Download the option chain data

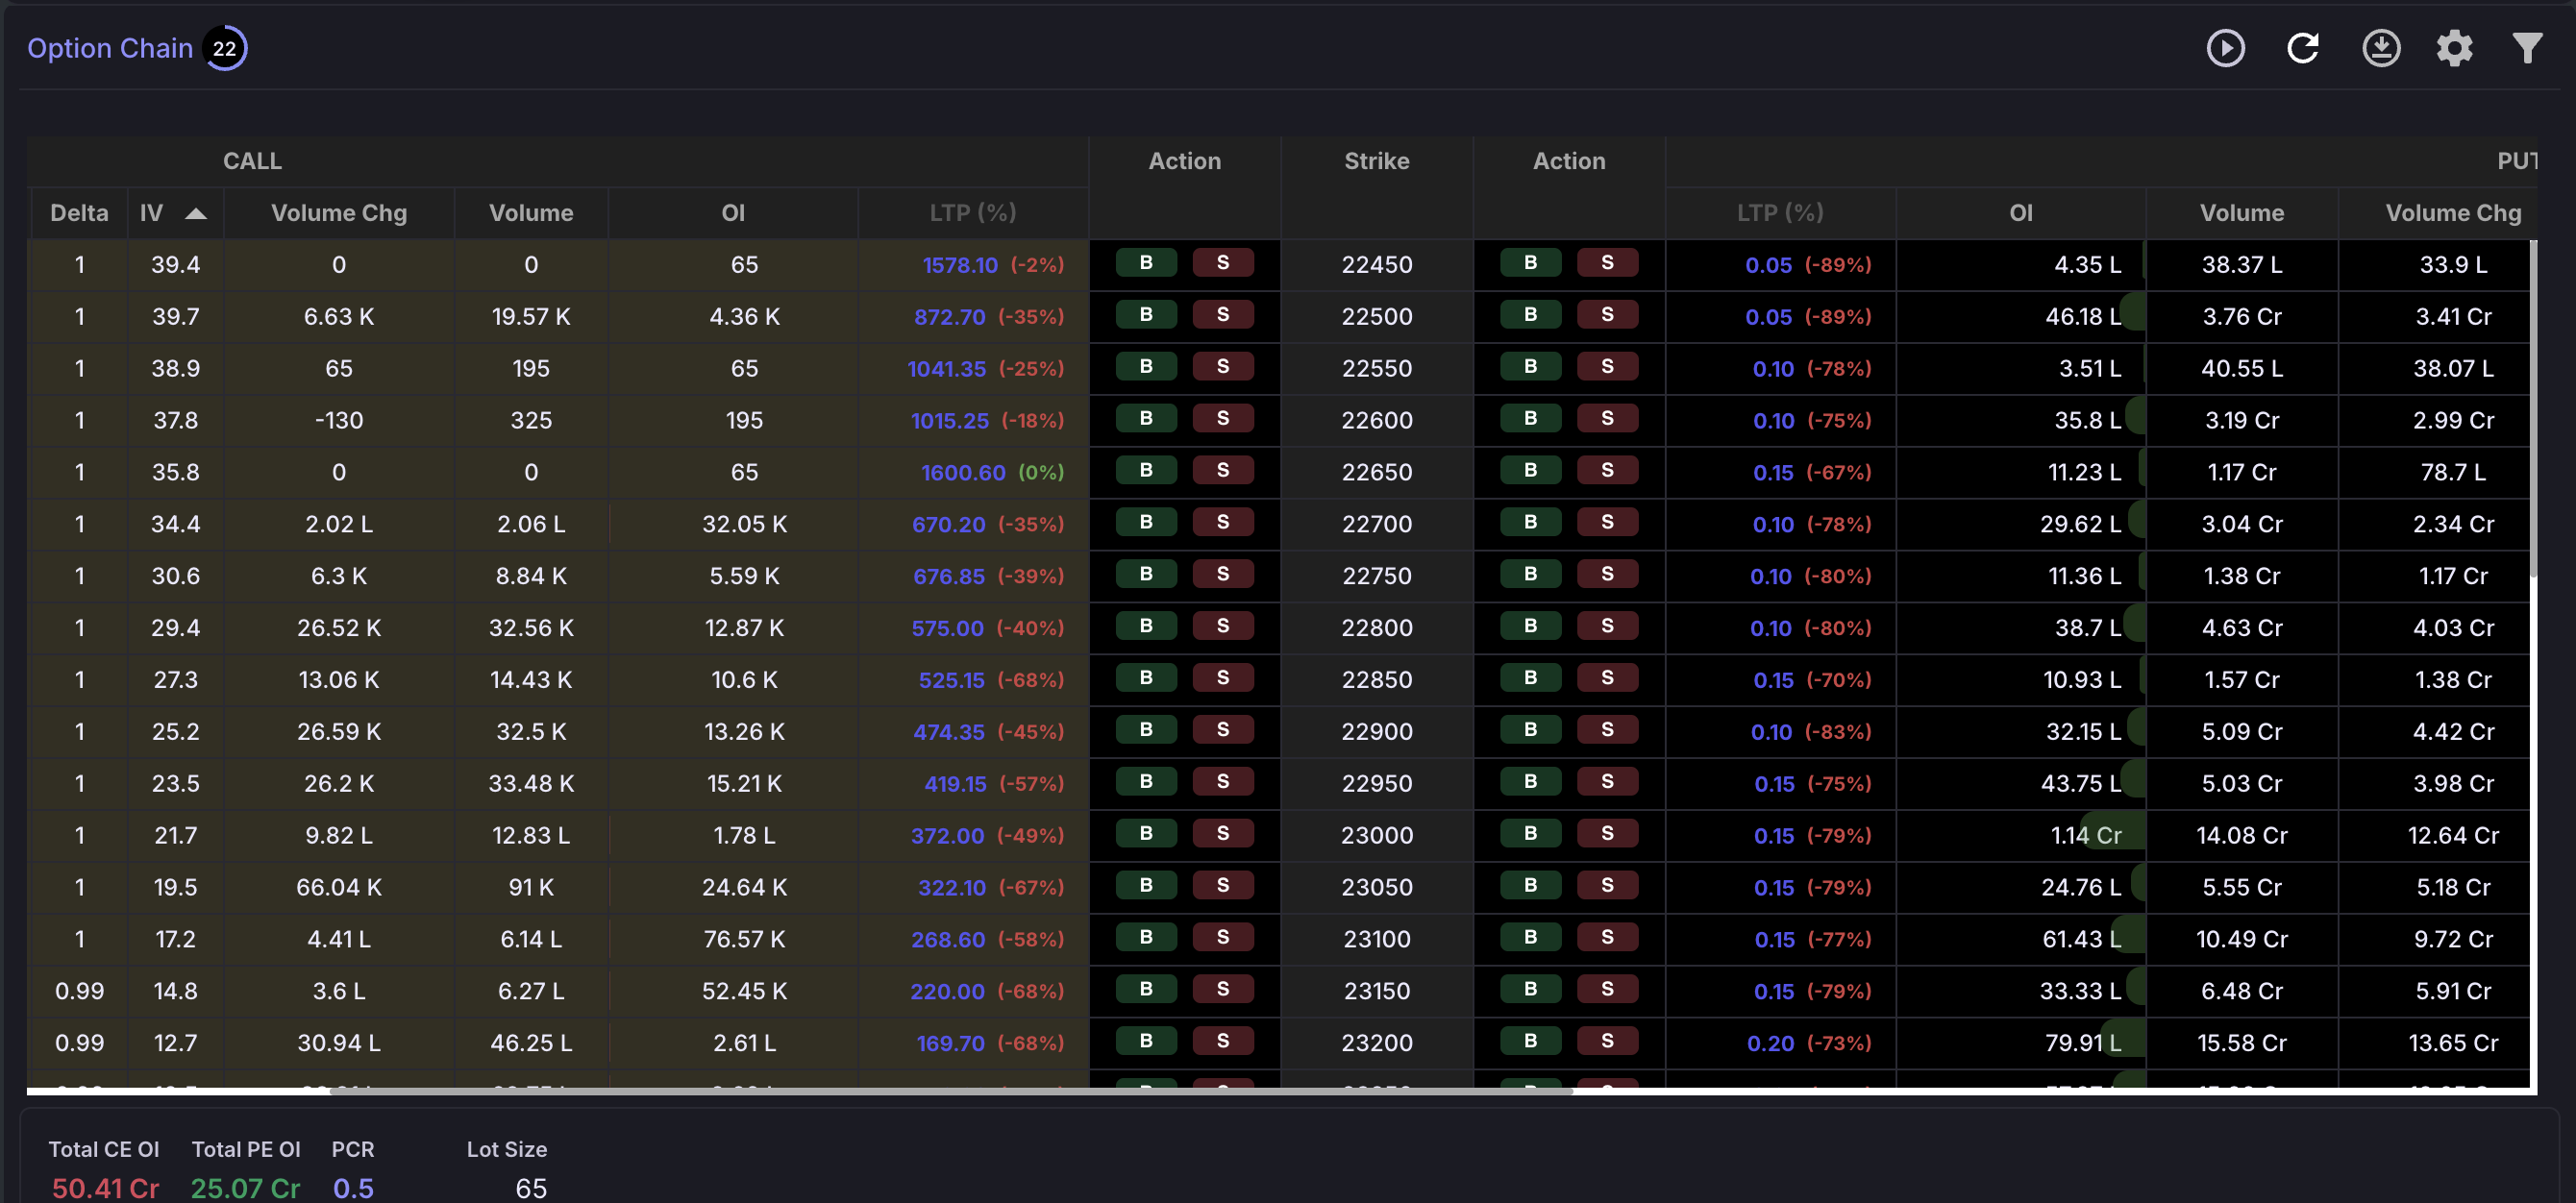[2380, 48]
